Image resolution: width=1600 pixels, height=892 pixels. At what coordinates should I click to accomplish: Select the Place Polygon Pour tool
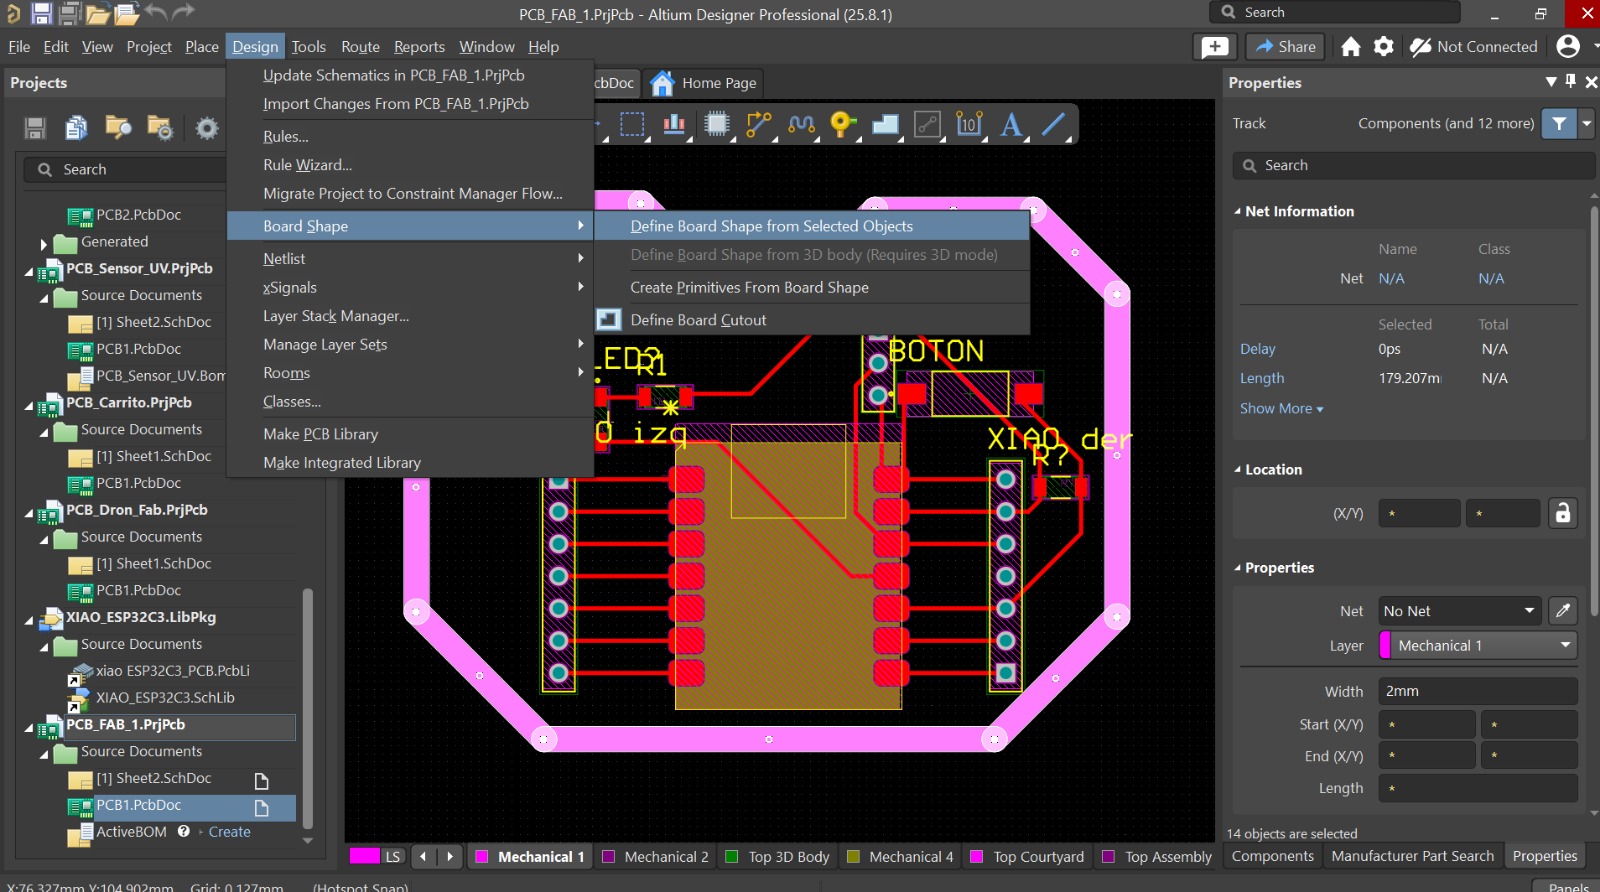click(x=885, y=124)
